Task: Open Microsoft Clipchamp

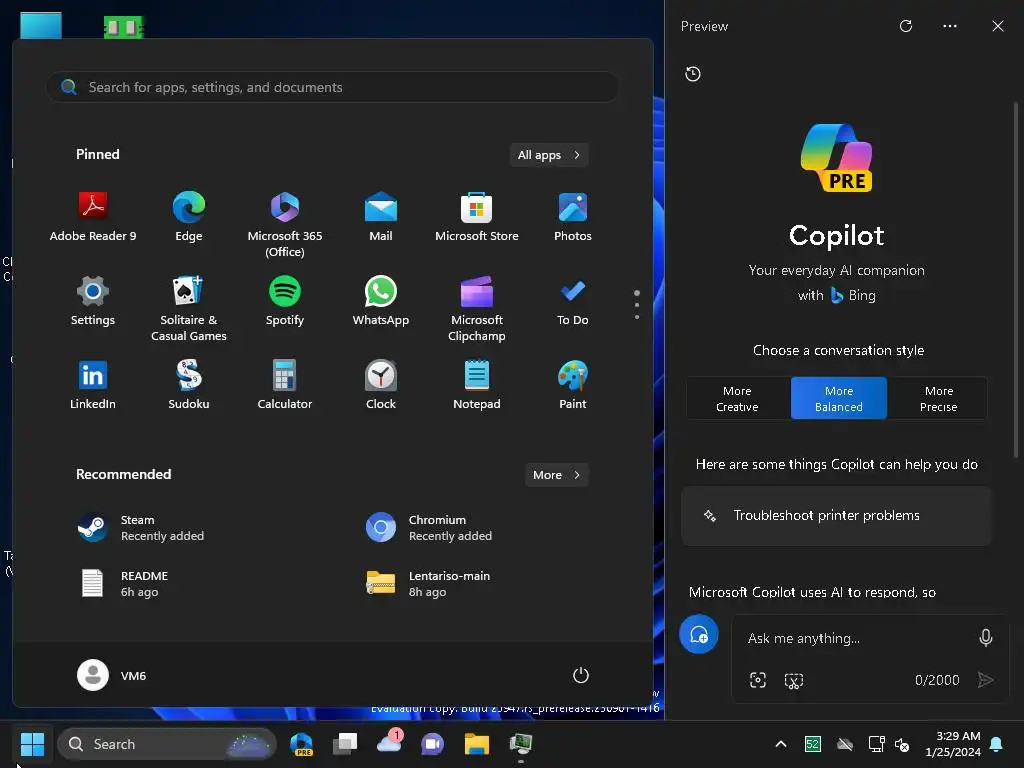Action: click(x=477, y=308)
